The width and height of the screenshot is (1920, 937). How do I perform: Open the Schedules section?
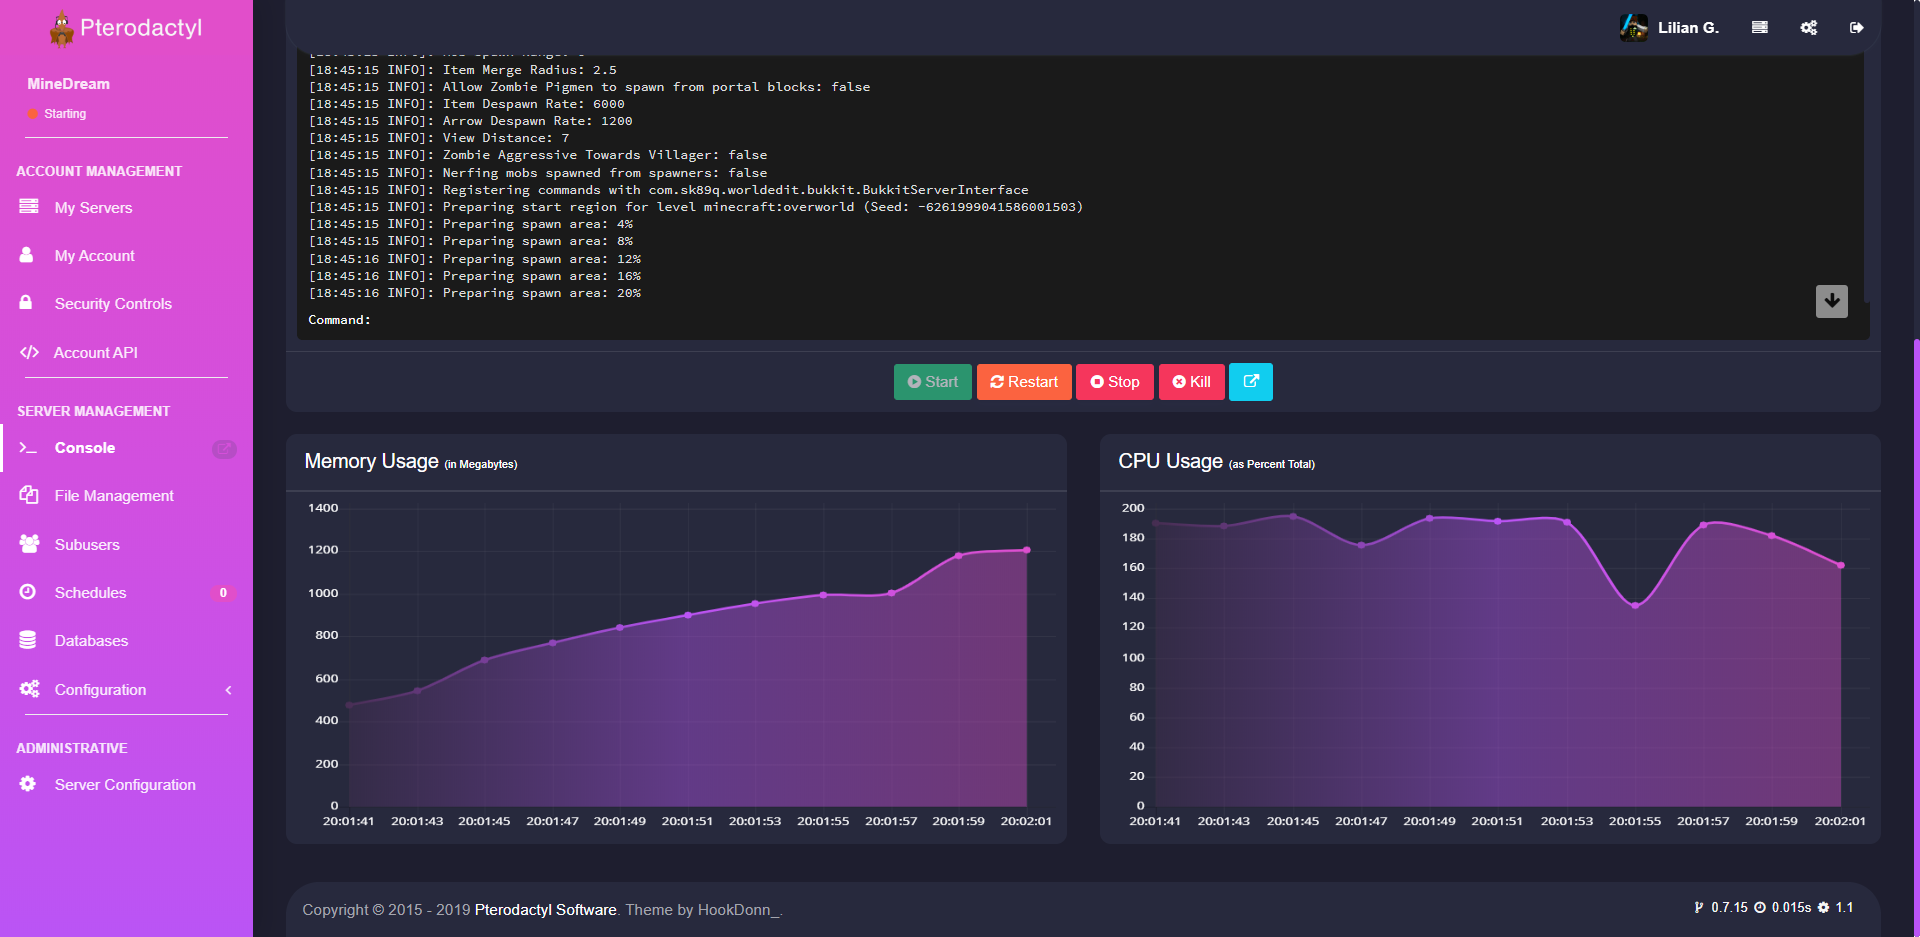click(90, 593)
